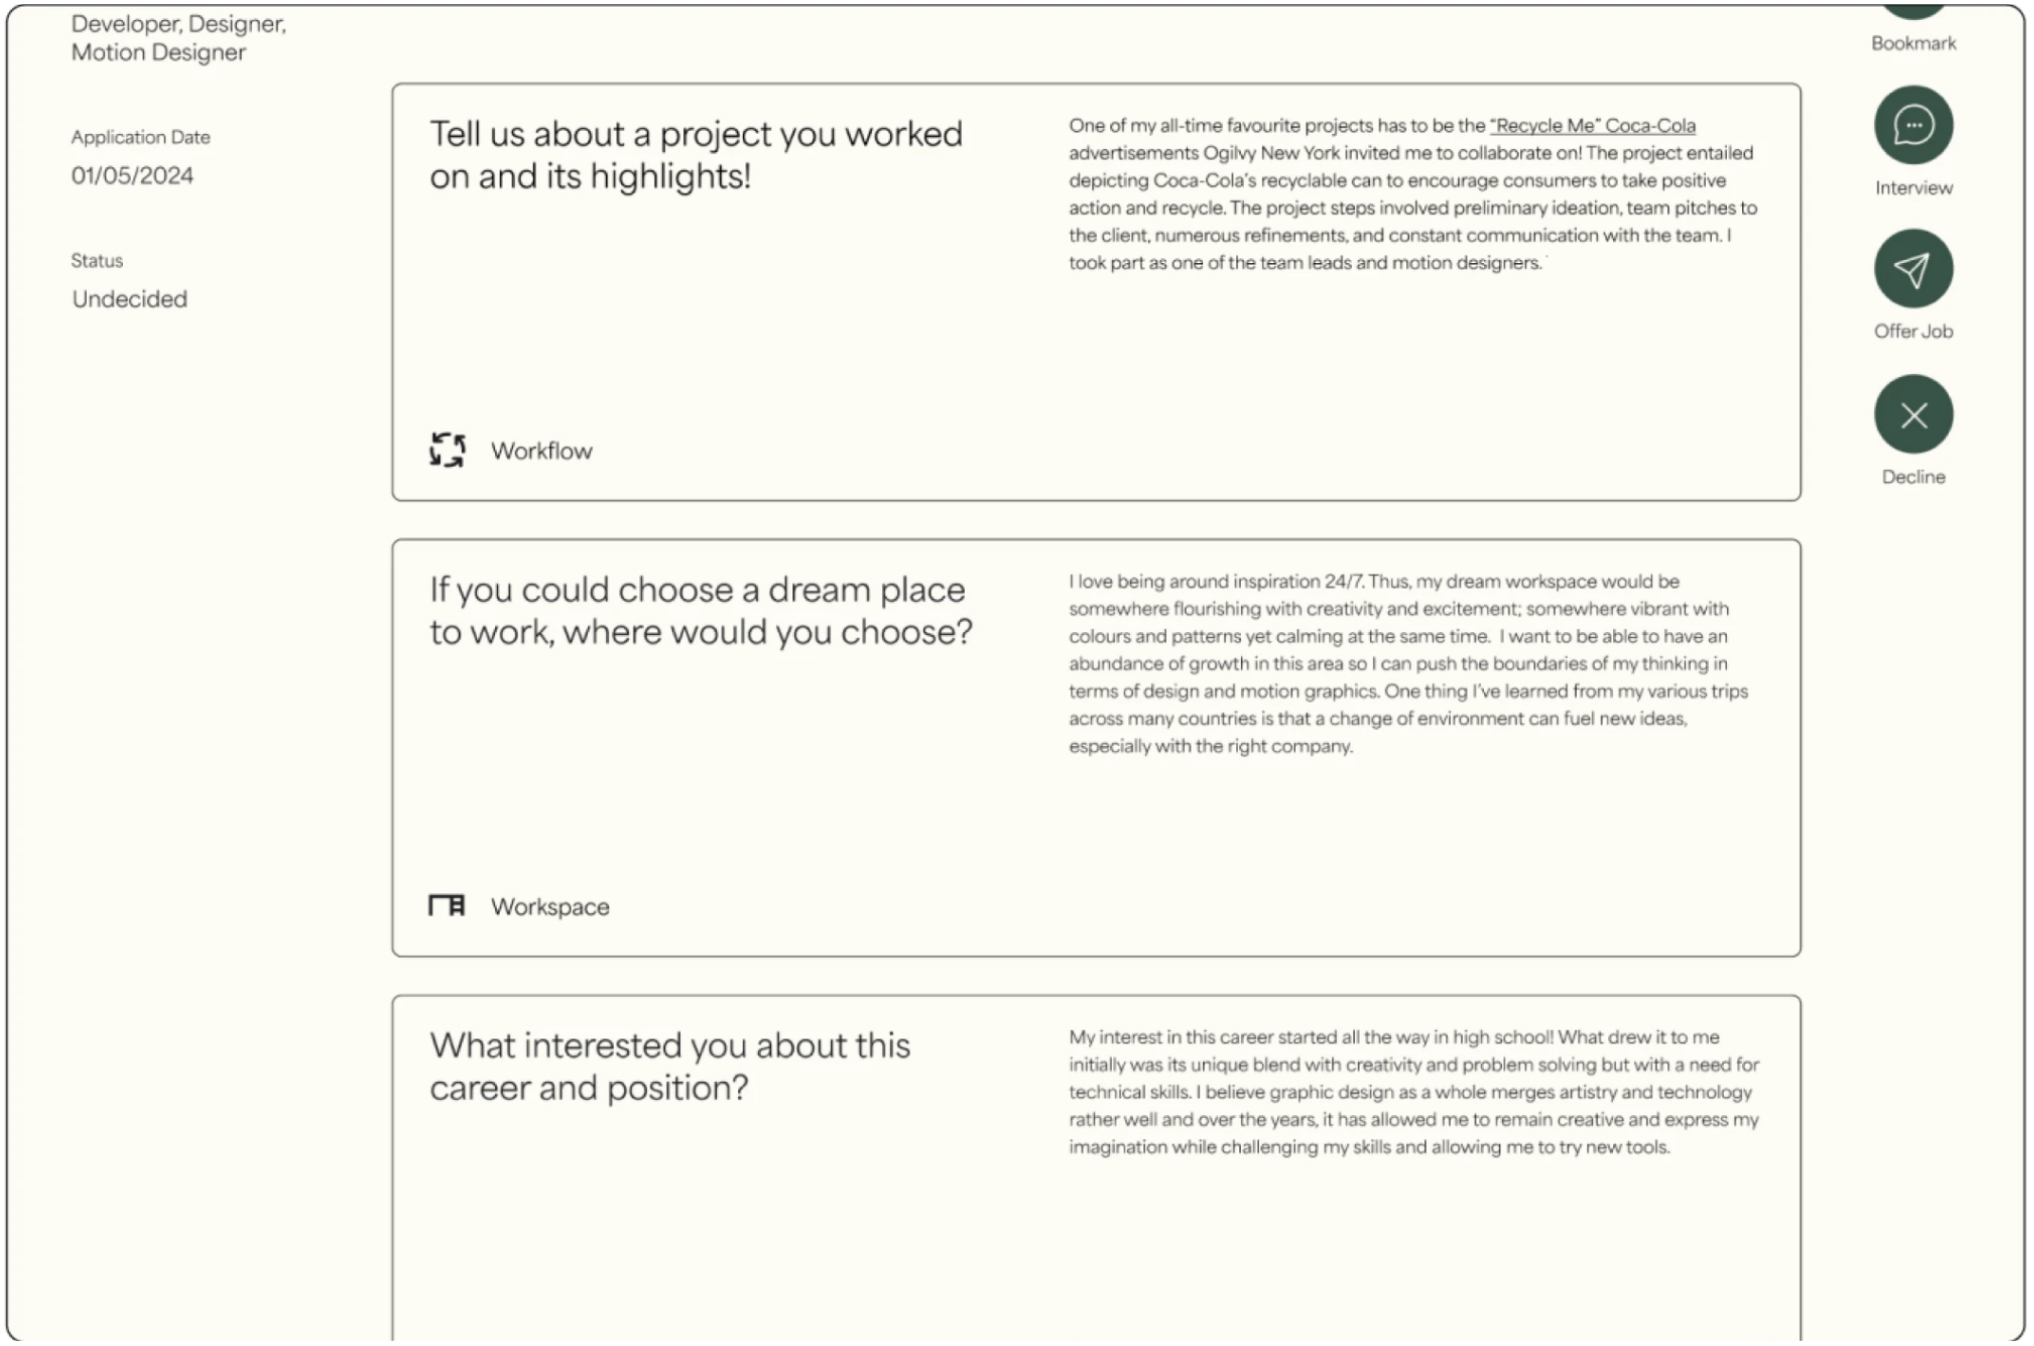Click the Workflow arrows icon
Image resolution: width=2034 pixels, height=1346 pixels.
447,450
